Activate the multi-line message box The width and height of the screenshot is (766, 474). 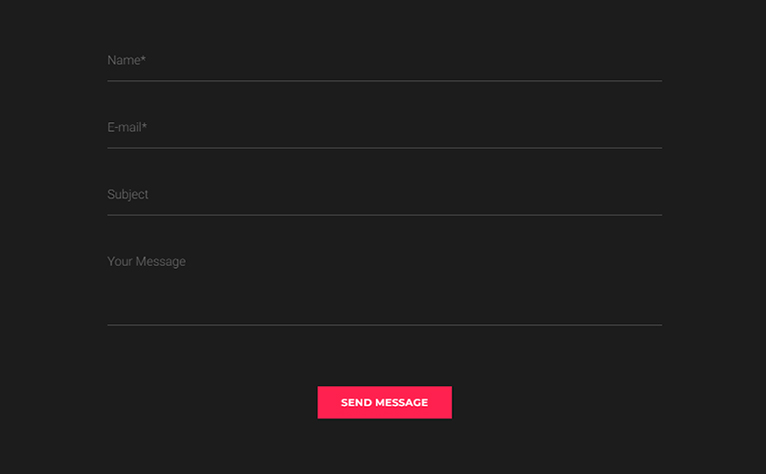click(x=384, y=285)
